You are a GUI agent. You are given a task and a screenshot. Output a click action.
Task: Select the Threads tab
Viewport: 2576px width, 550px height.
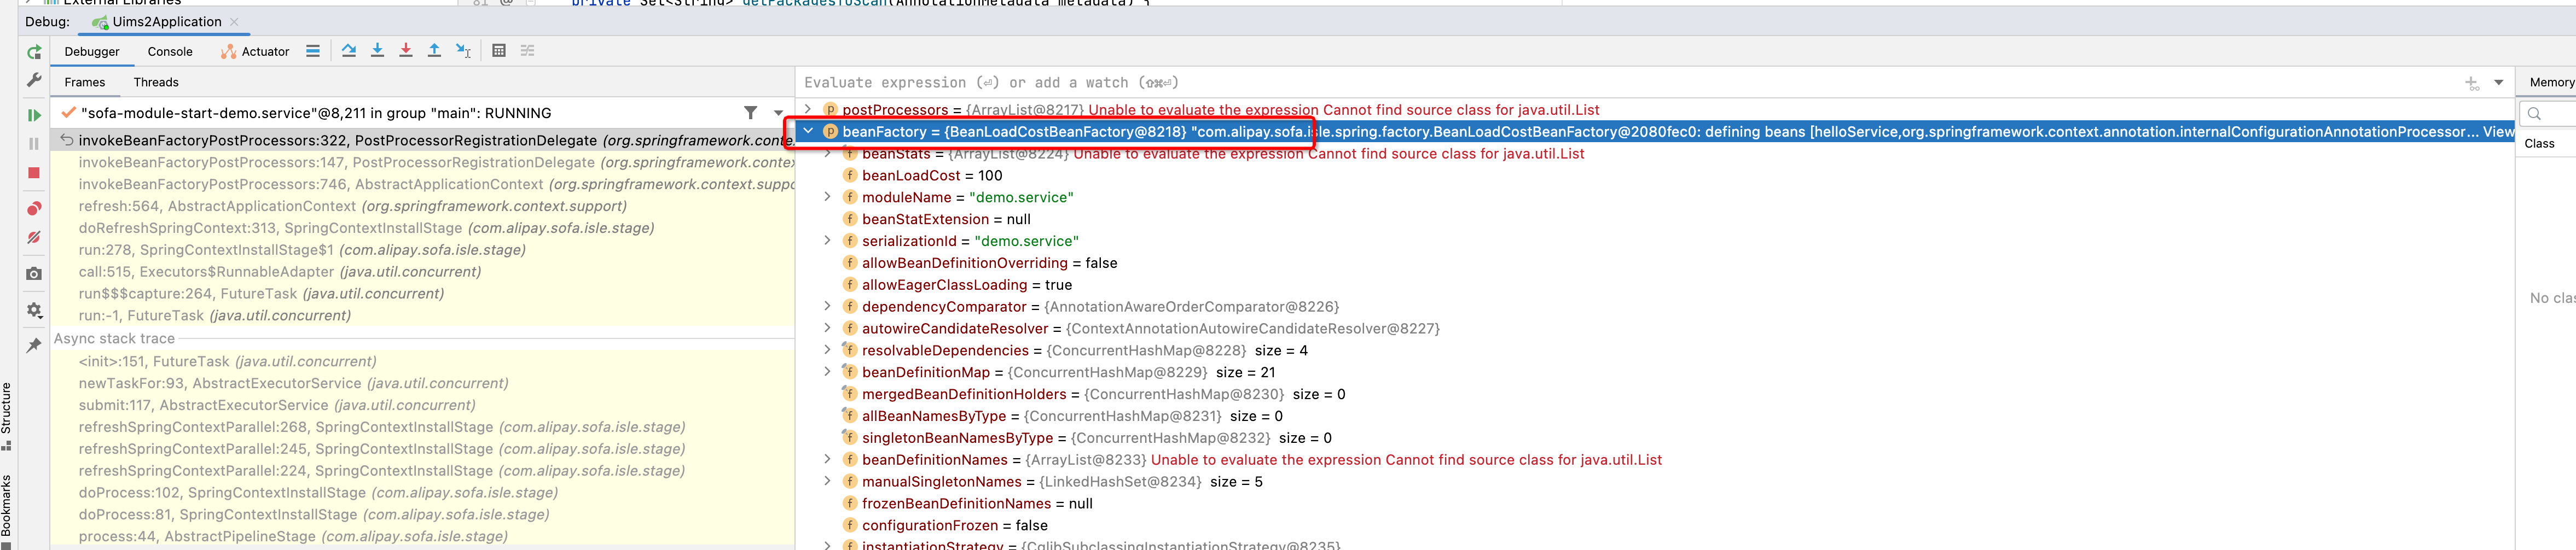pos(156,82)
